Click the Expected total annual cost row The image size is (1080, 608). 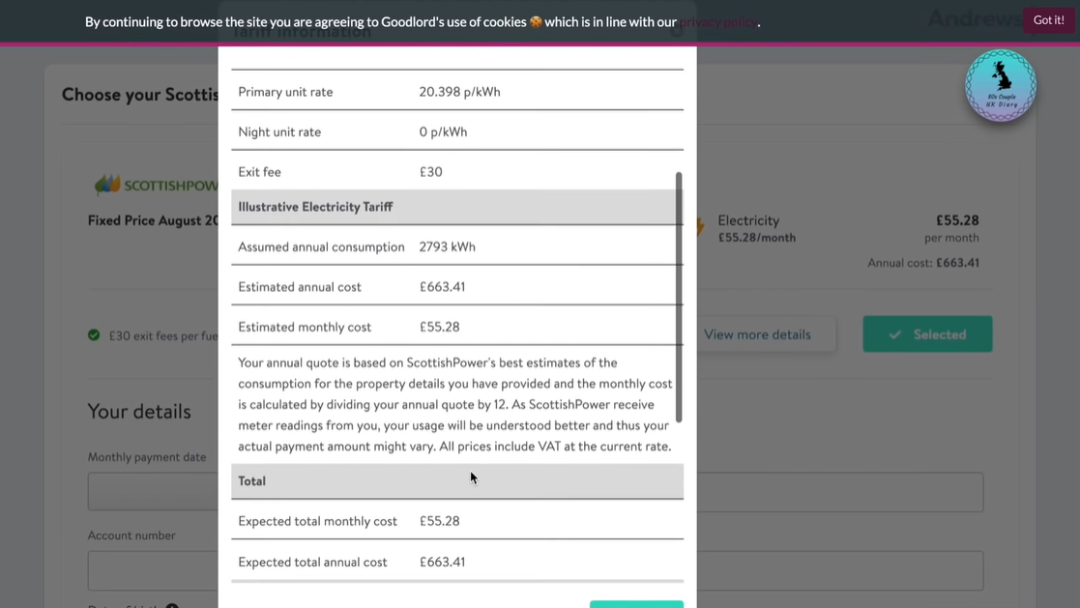pos(457,562)
